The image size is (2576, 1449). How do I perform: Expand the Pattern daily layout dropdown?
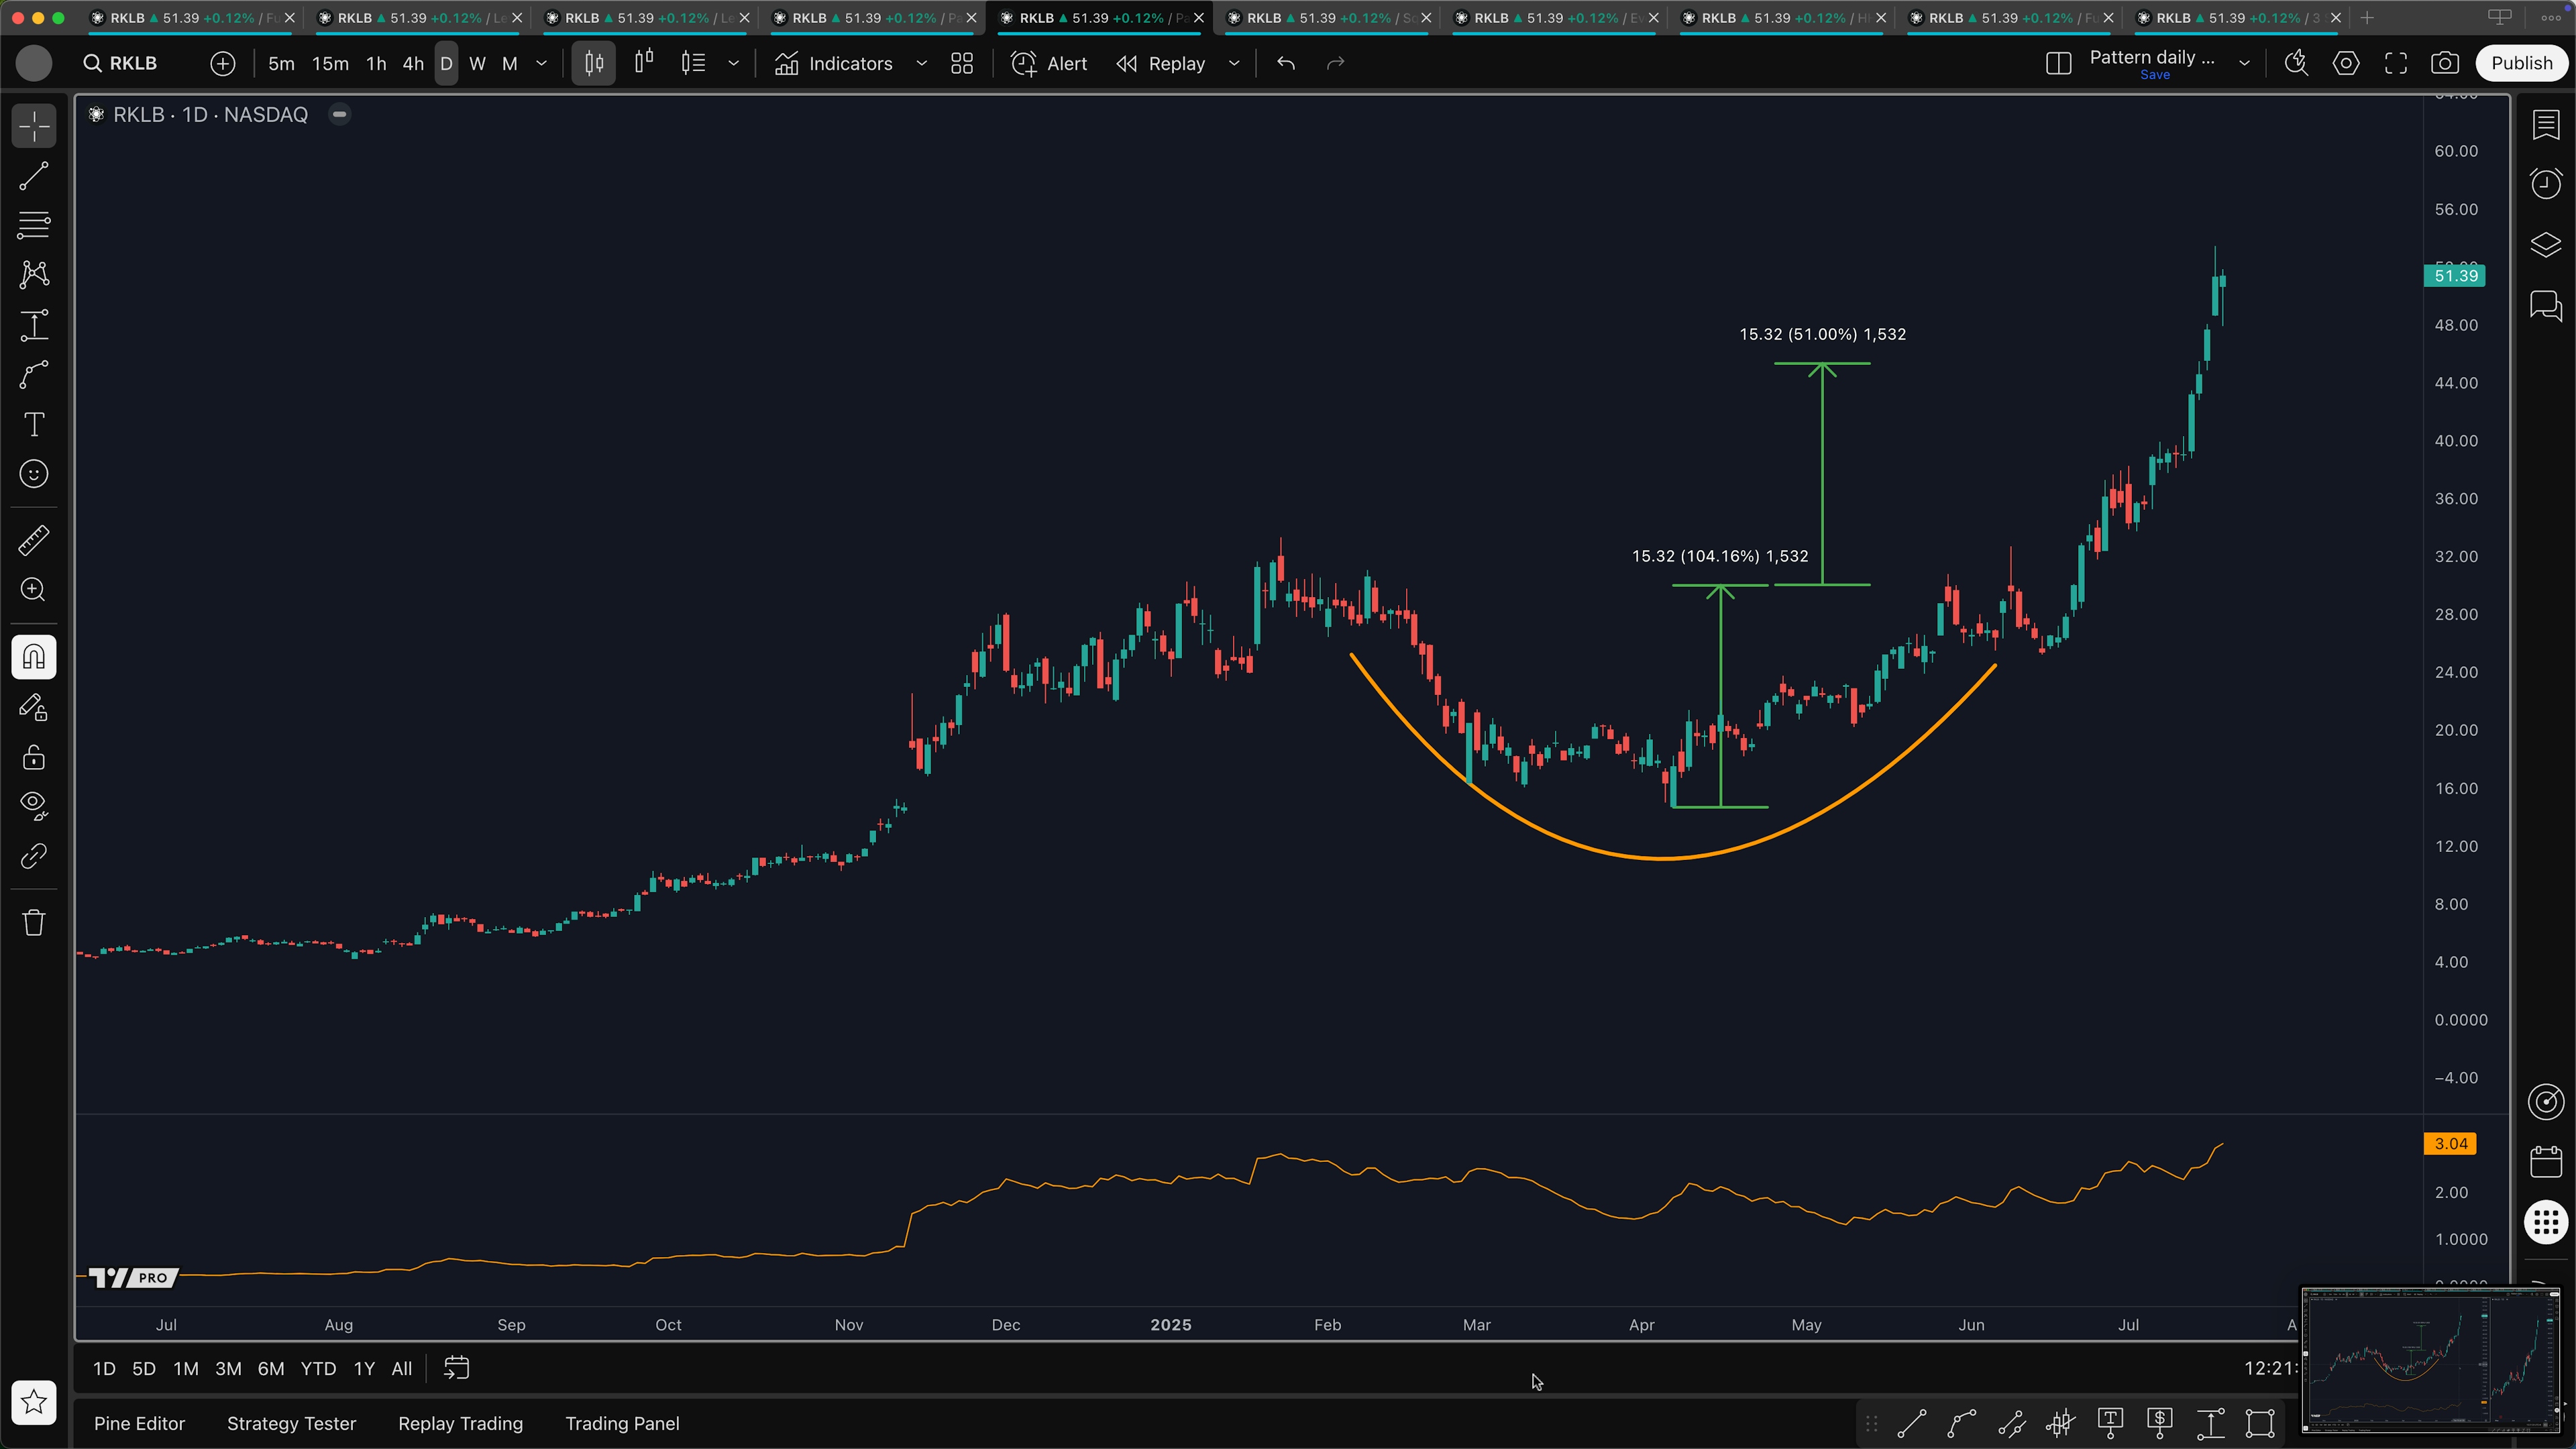click(x=2244, y=64)
